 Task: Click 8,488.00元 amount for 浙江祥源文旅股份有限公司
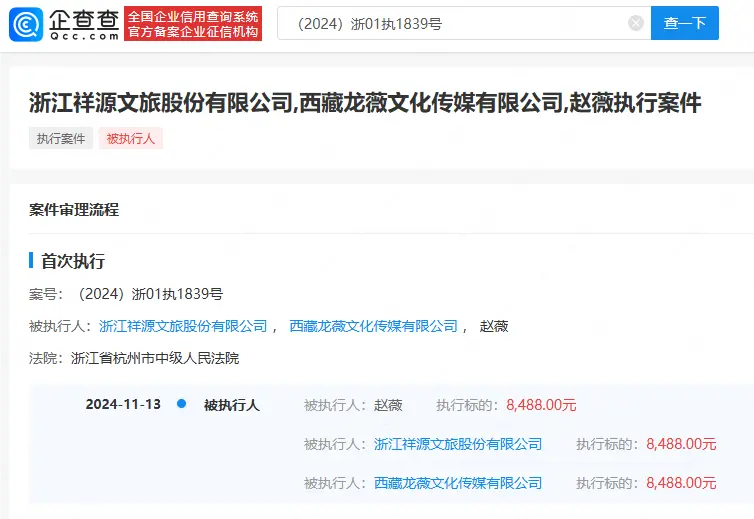point(681,444)
